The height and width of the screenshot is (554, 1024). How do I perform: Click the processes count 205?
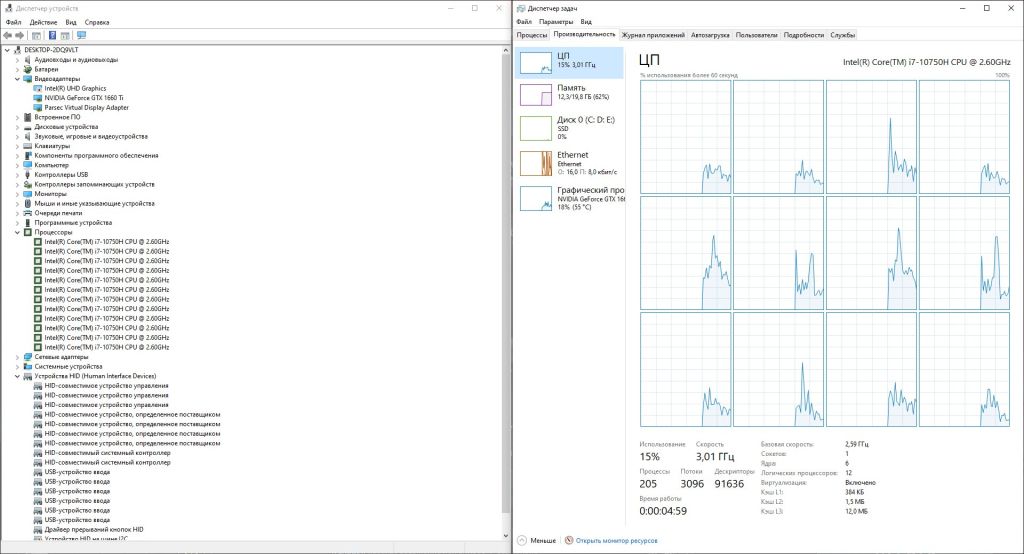pyautogui.click(x=648, y=483)
